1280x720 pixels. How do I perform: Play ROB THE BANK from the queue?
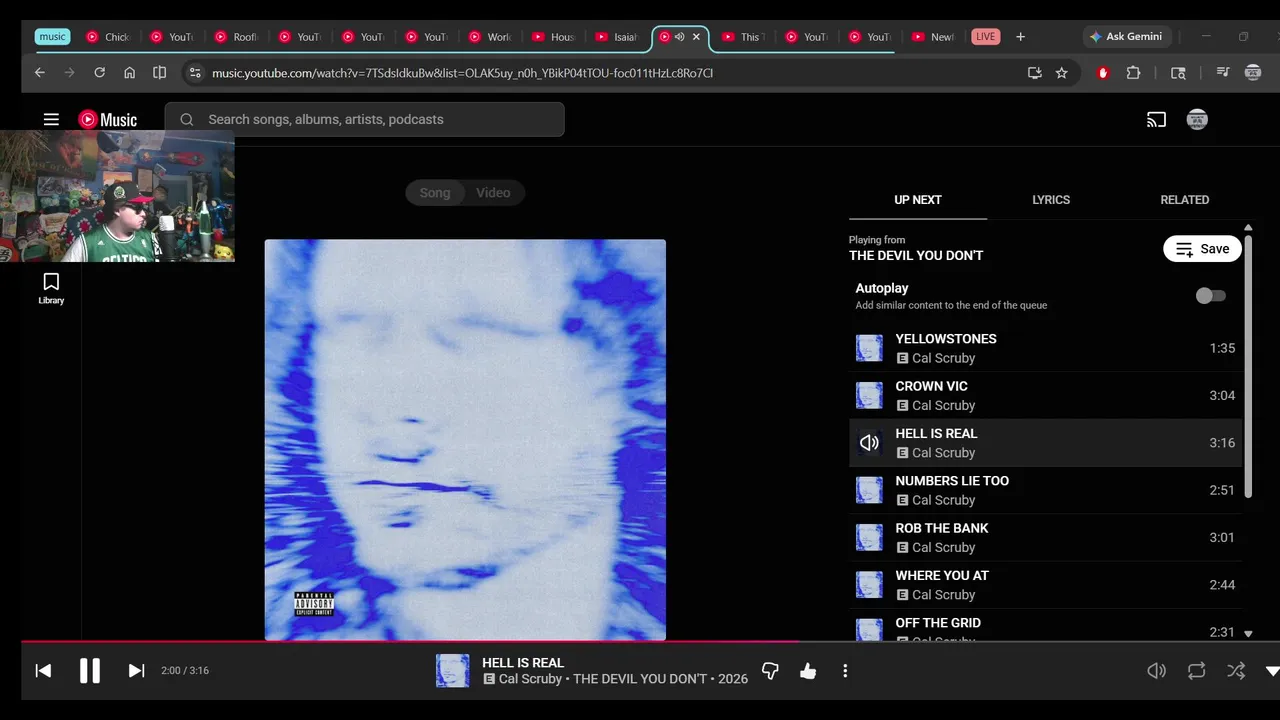click(x=1045, y=537)
